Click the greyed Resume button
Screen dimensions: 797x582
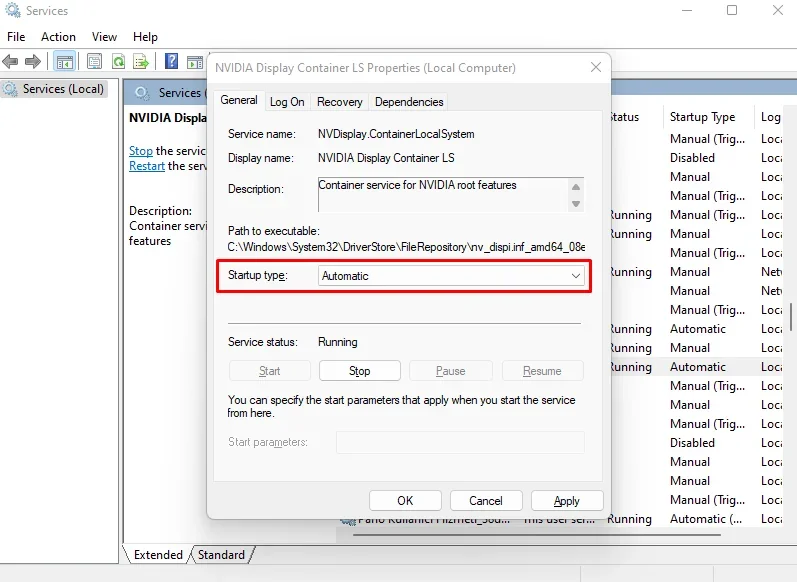pos(542,371)
